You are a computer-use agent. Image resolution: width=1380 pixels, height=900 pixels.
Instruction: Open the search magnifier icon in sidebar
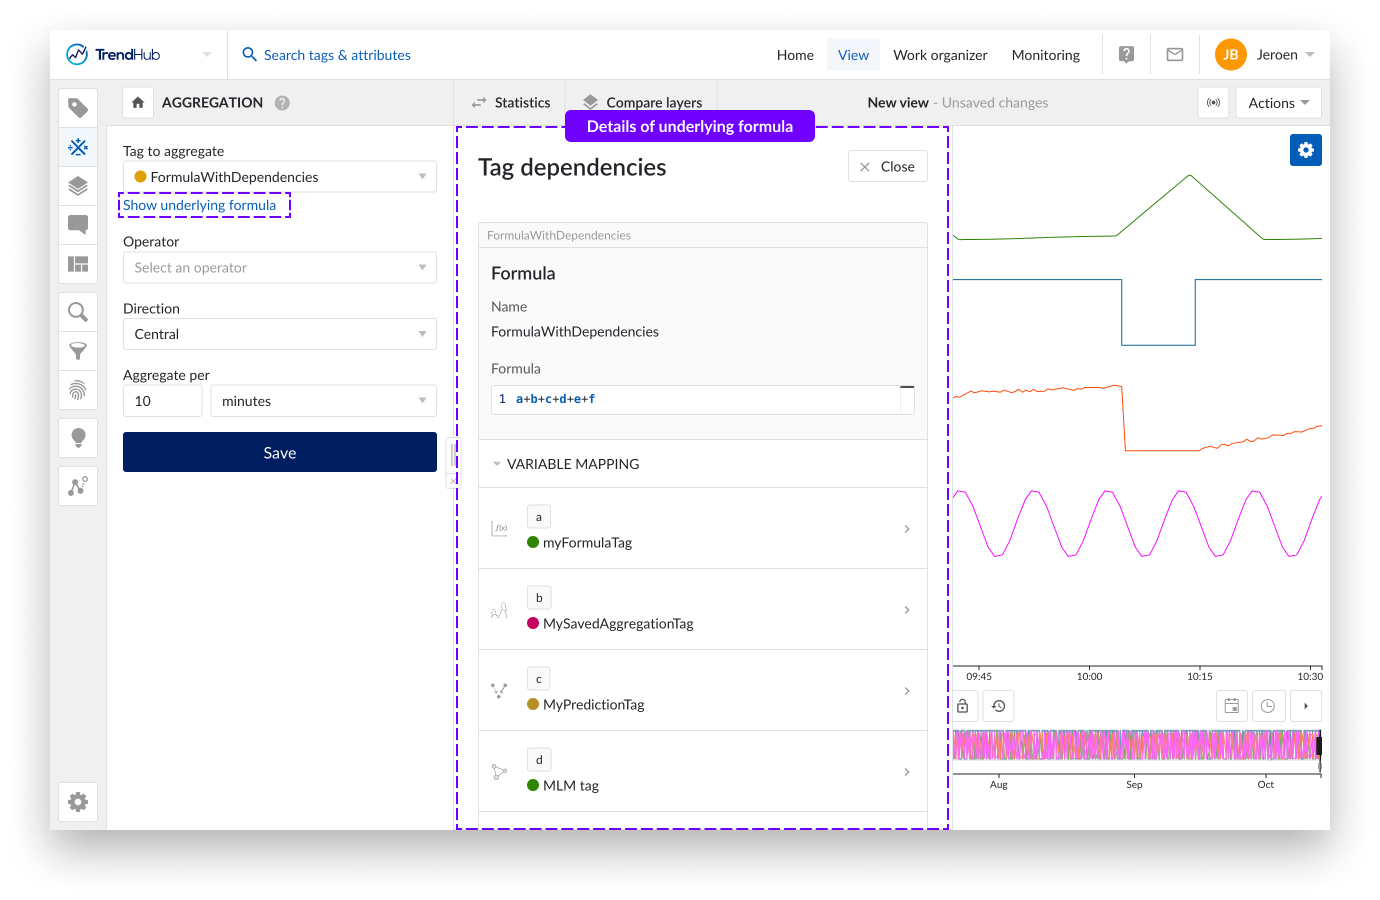coord(78,312)
